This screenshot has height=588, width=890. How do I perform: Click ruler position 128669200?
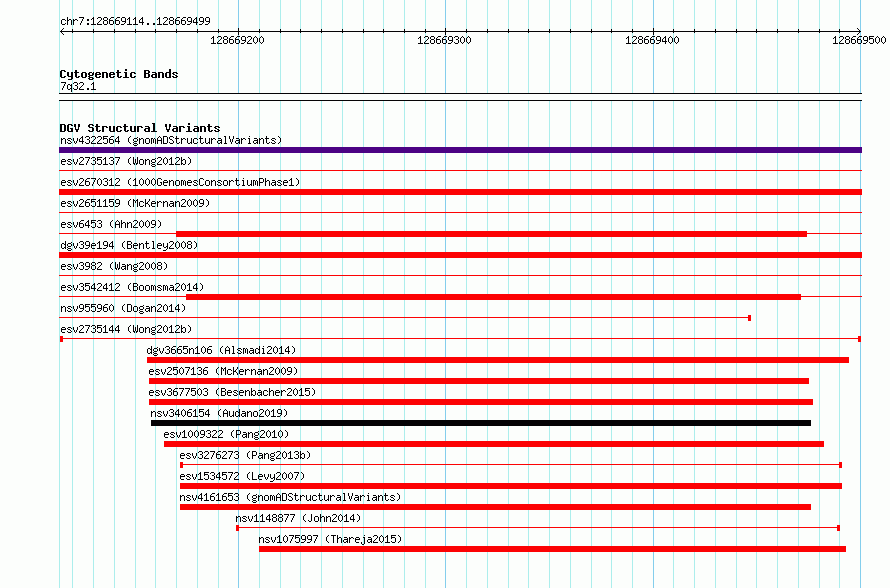[237, 40]
